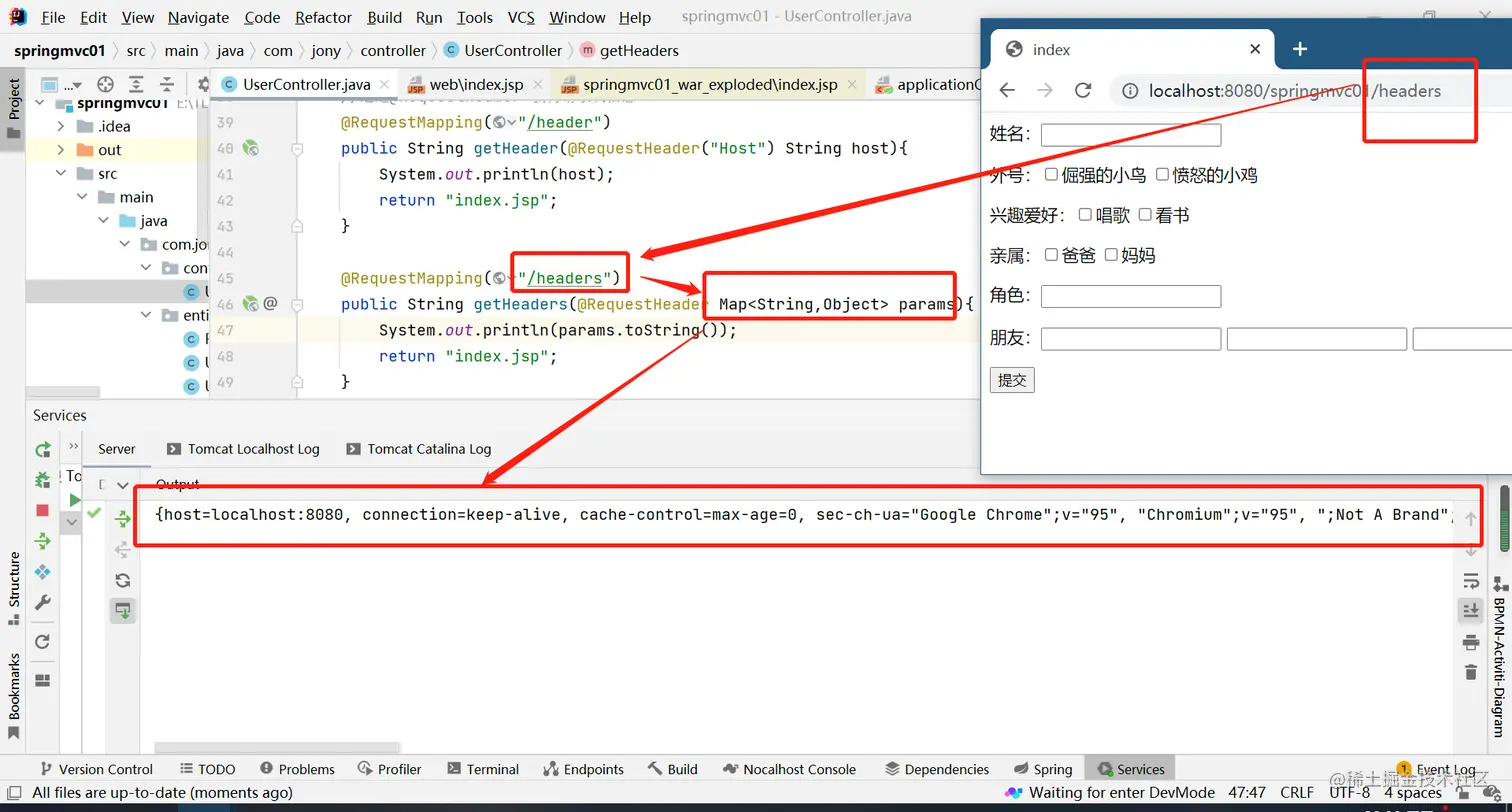Close the browser index tab
The width and height of the screenshot is (1512, 812).
point(1255,49)
